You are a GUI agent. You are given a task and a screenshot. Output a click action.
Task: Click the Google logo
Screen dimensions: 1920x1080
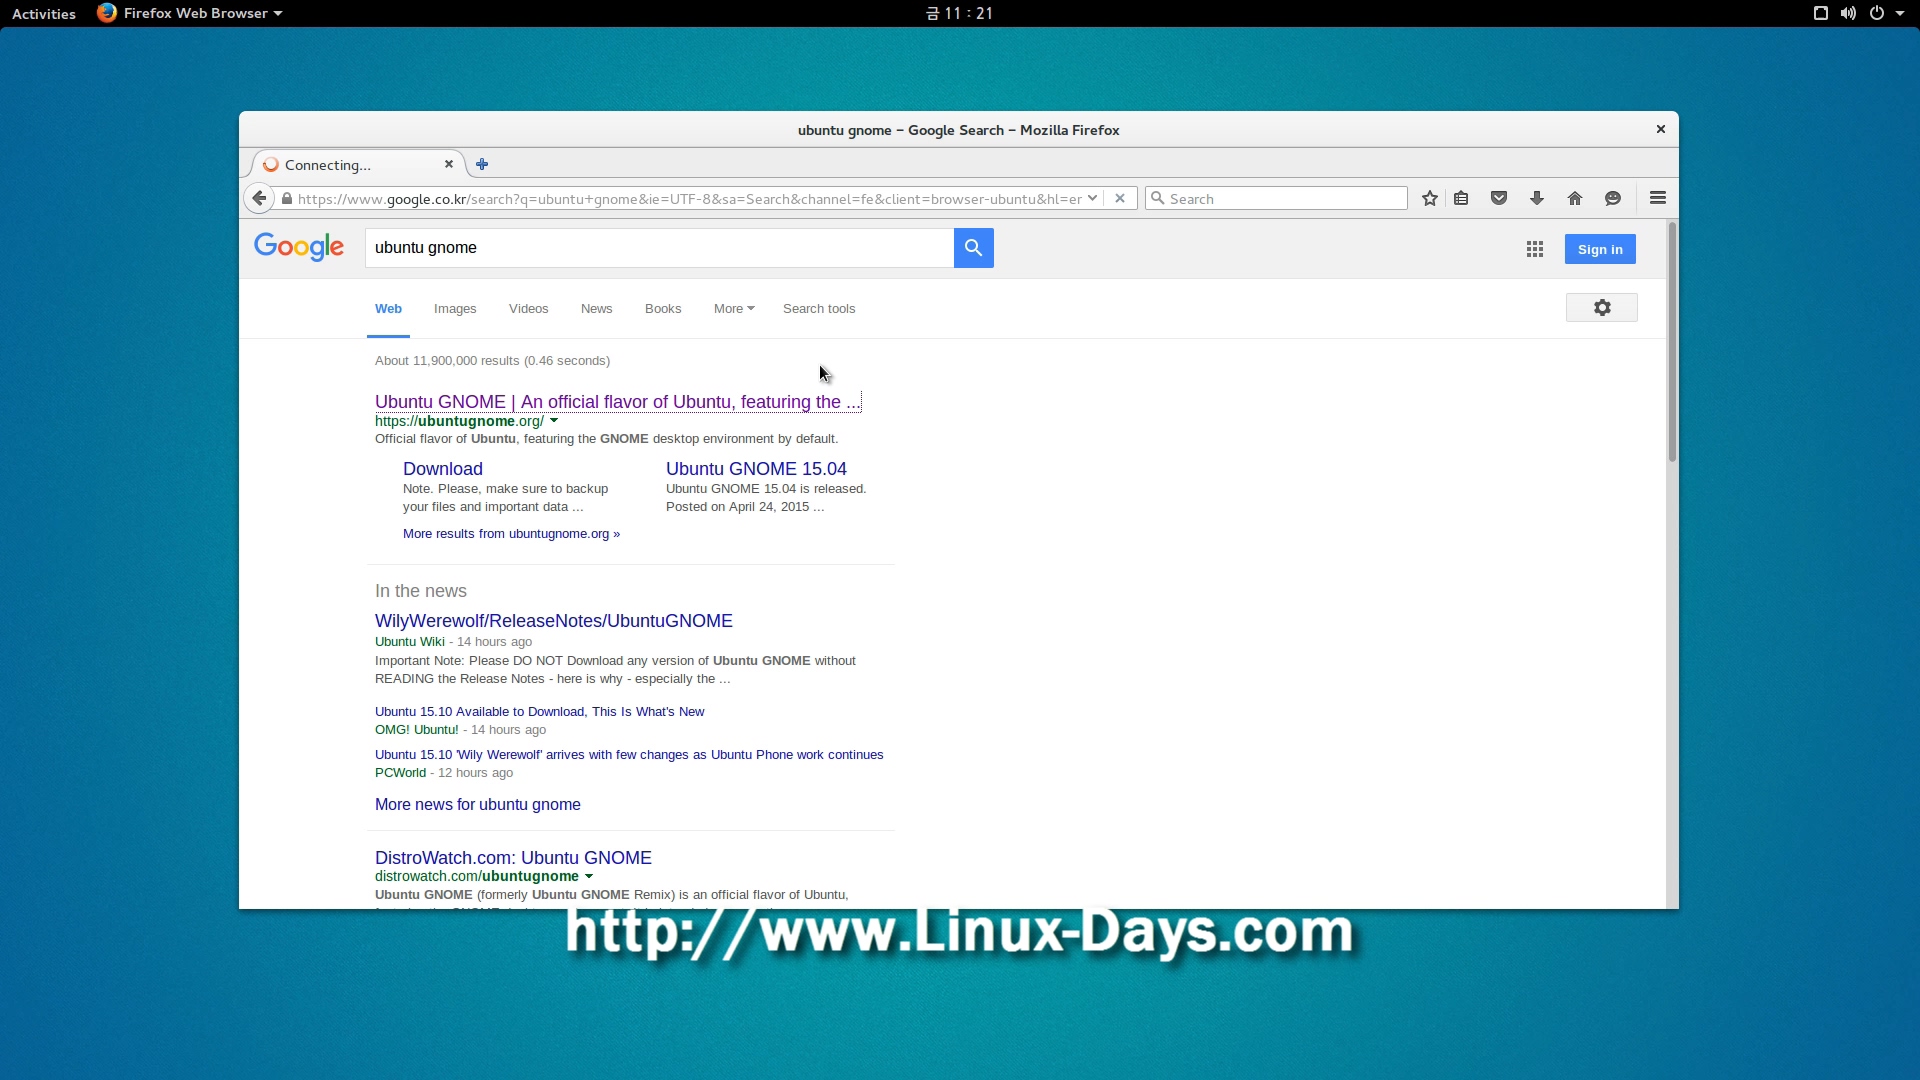tap(299, 247)
